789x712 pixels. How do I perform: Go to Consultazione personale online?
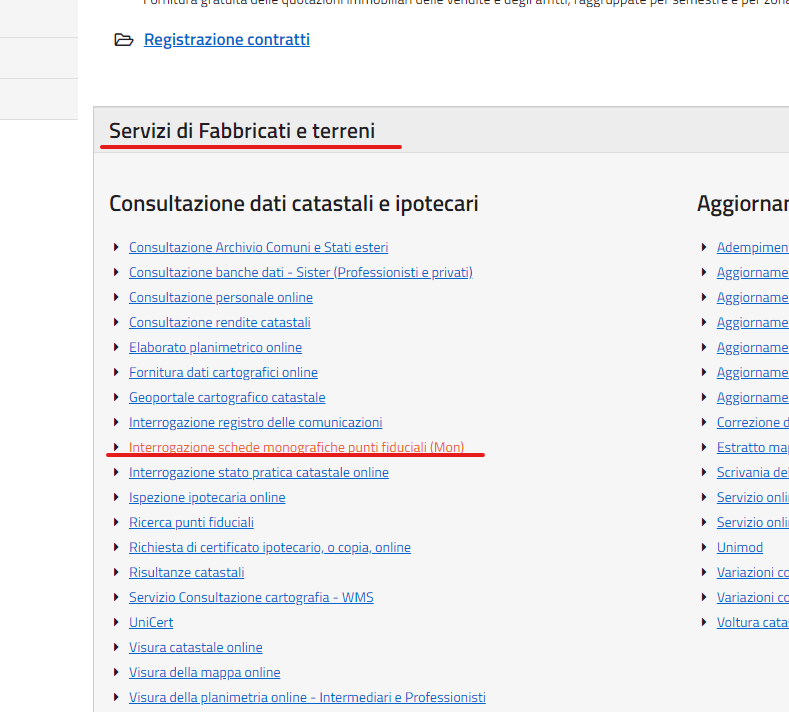220,297
